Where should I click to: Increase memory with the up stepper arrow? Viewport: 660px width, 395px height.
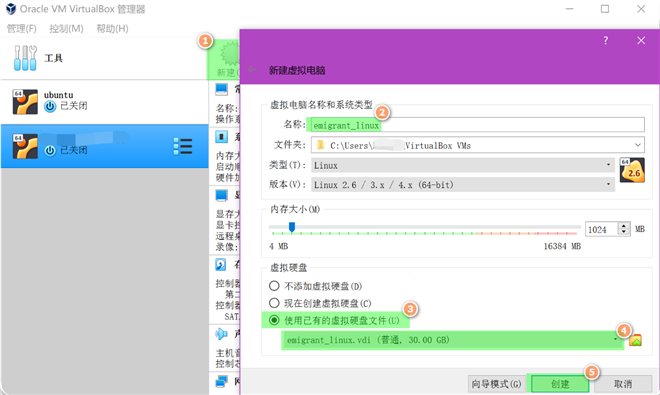624,226
